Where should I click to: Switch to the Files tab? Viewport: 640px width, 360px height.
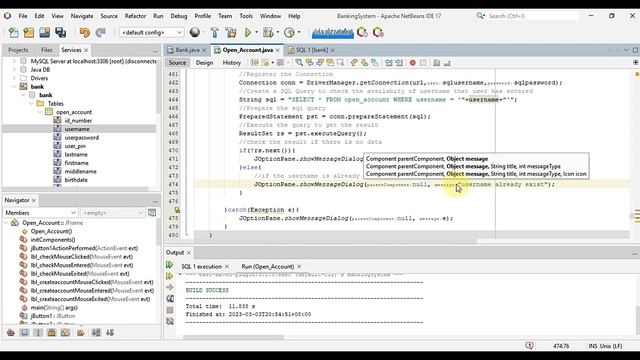point(47,50)
